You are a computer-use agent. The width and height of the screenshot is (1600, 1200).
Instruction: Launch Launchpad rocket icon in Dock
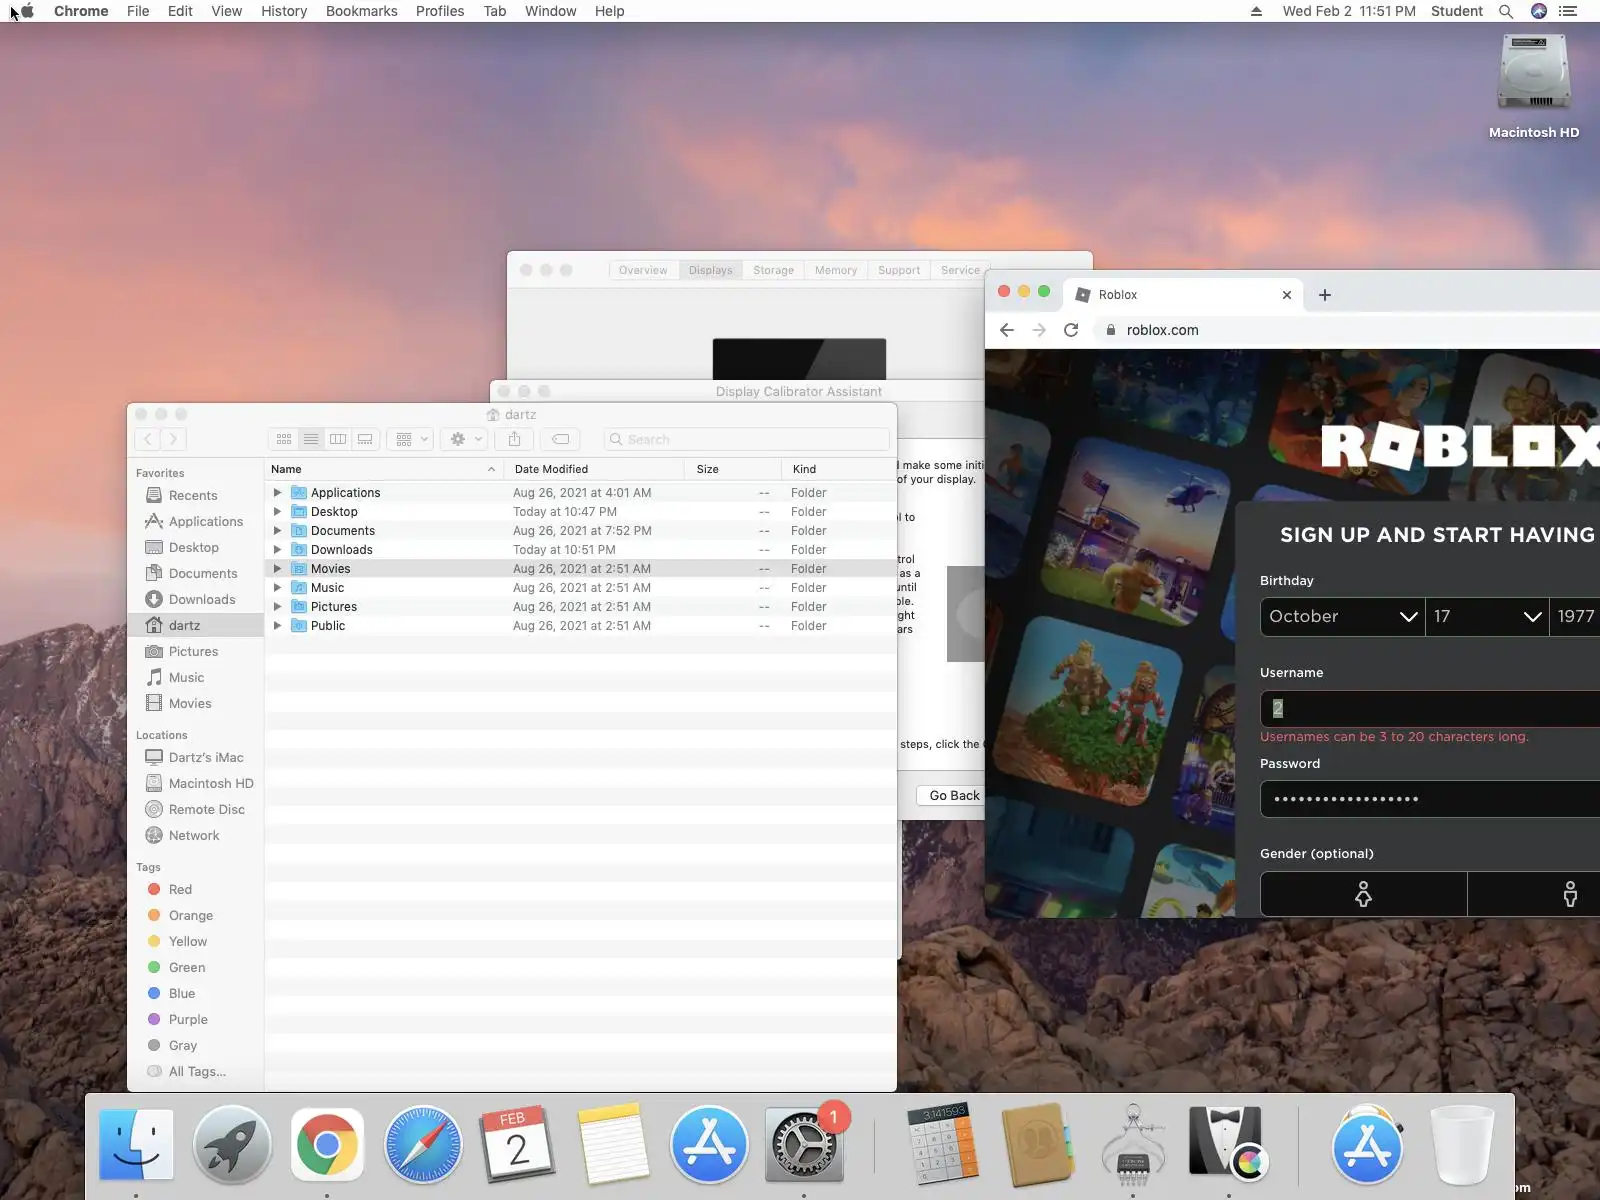(x=231, y=1144)
